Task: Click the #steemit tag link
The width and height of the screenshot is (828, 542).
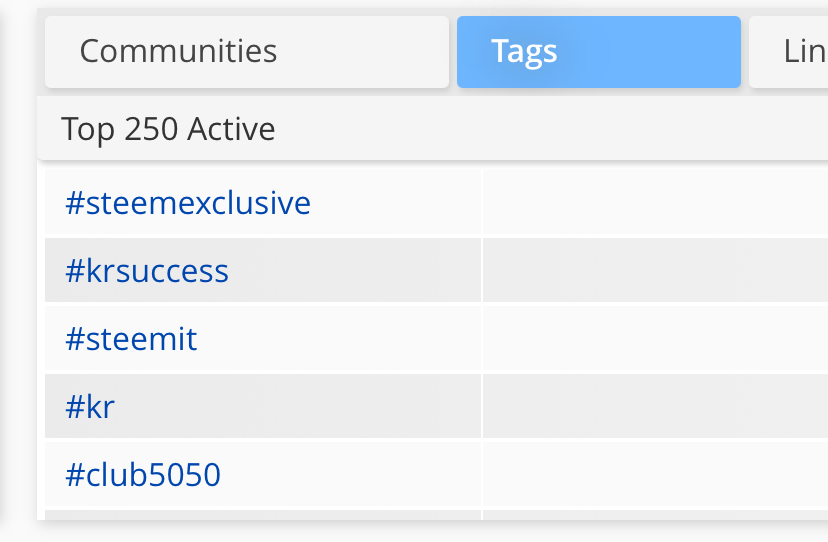Action: 131,339
